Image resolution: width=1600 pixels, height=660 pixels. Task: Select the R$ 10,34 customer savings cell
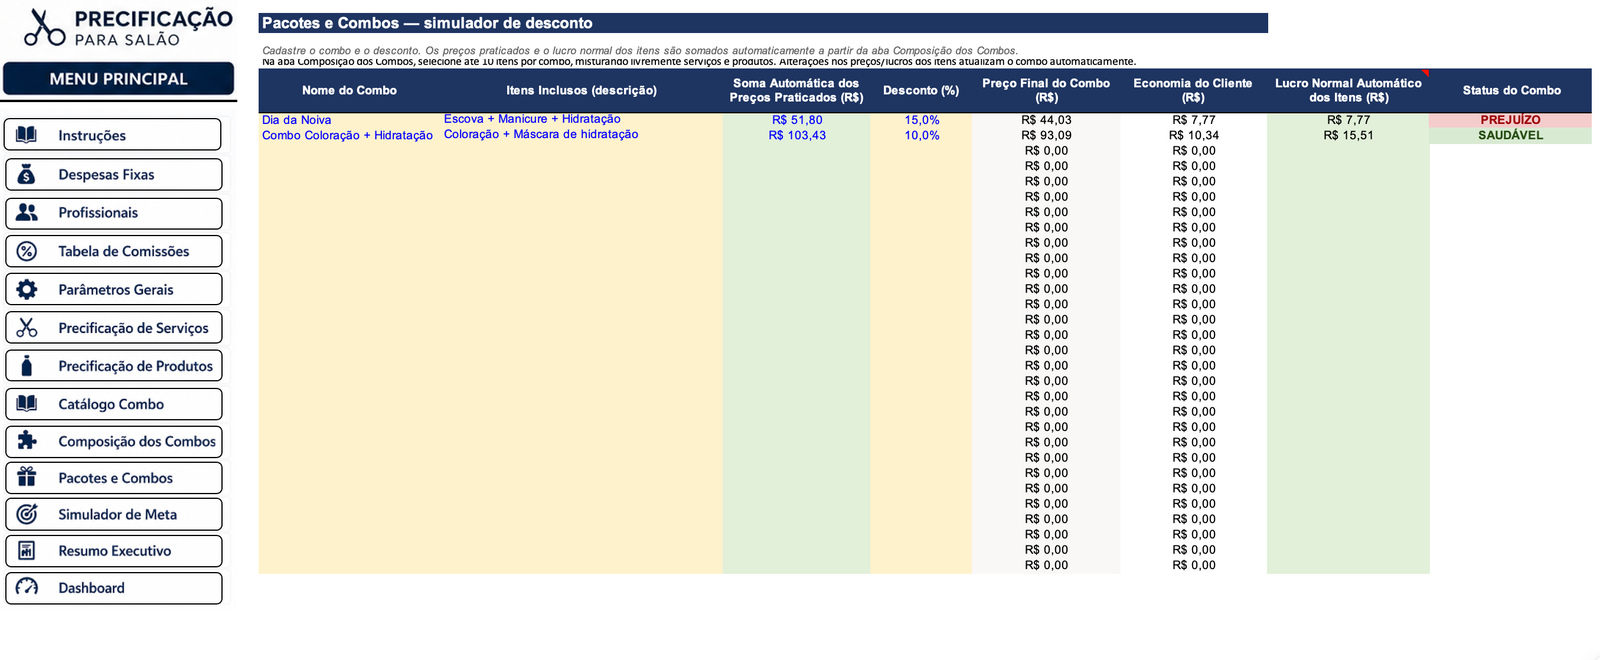coord(1193,135)
